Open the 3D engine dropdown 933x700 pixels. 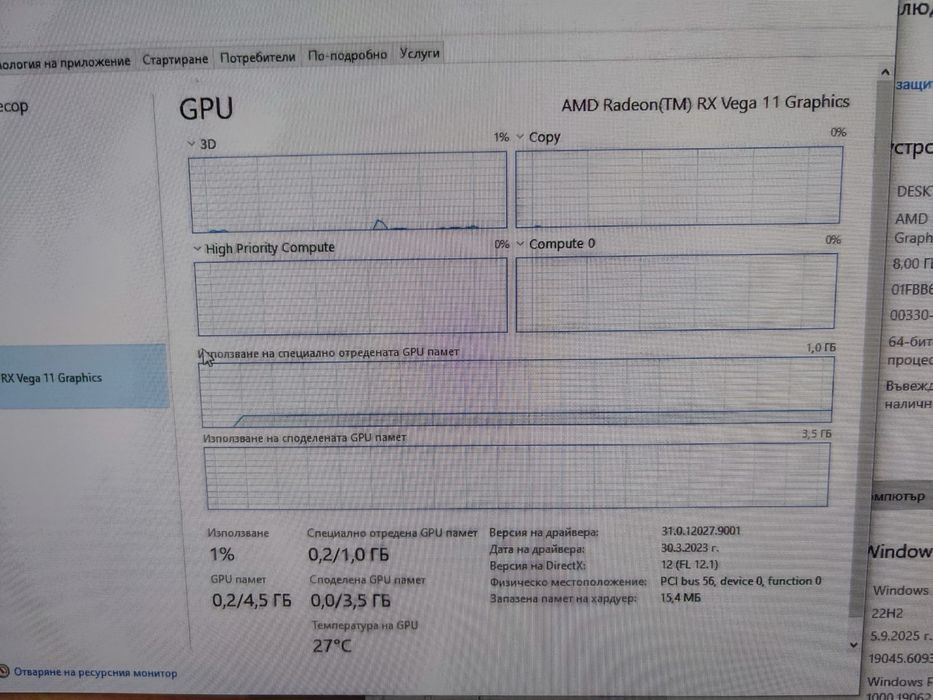tap(191, 144)
